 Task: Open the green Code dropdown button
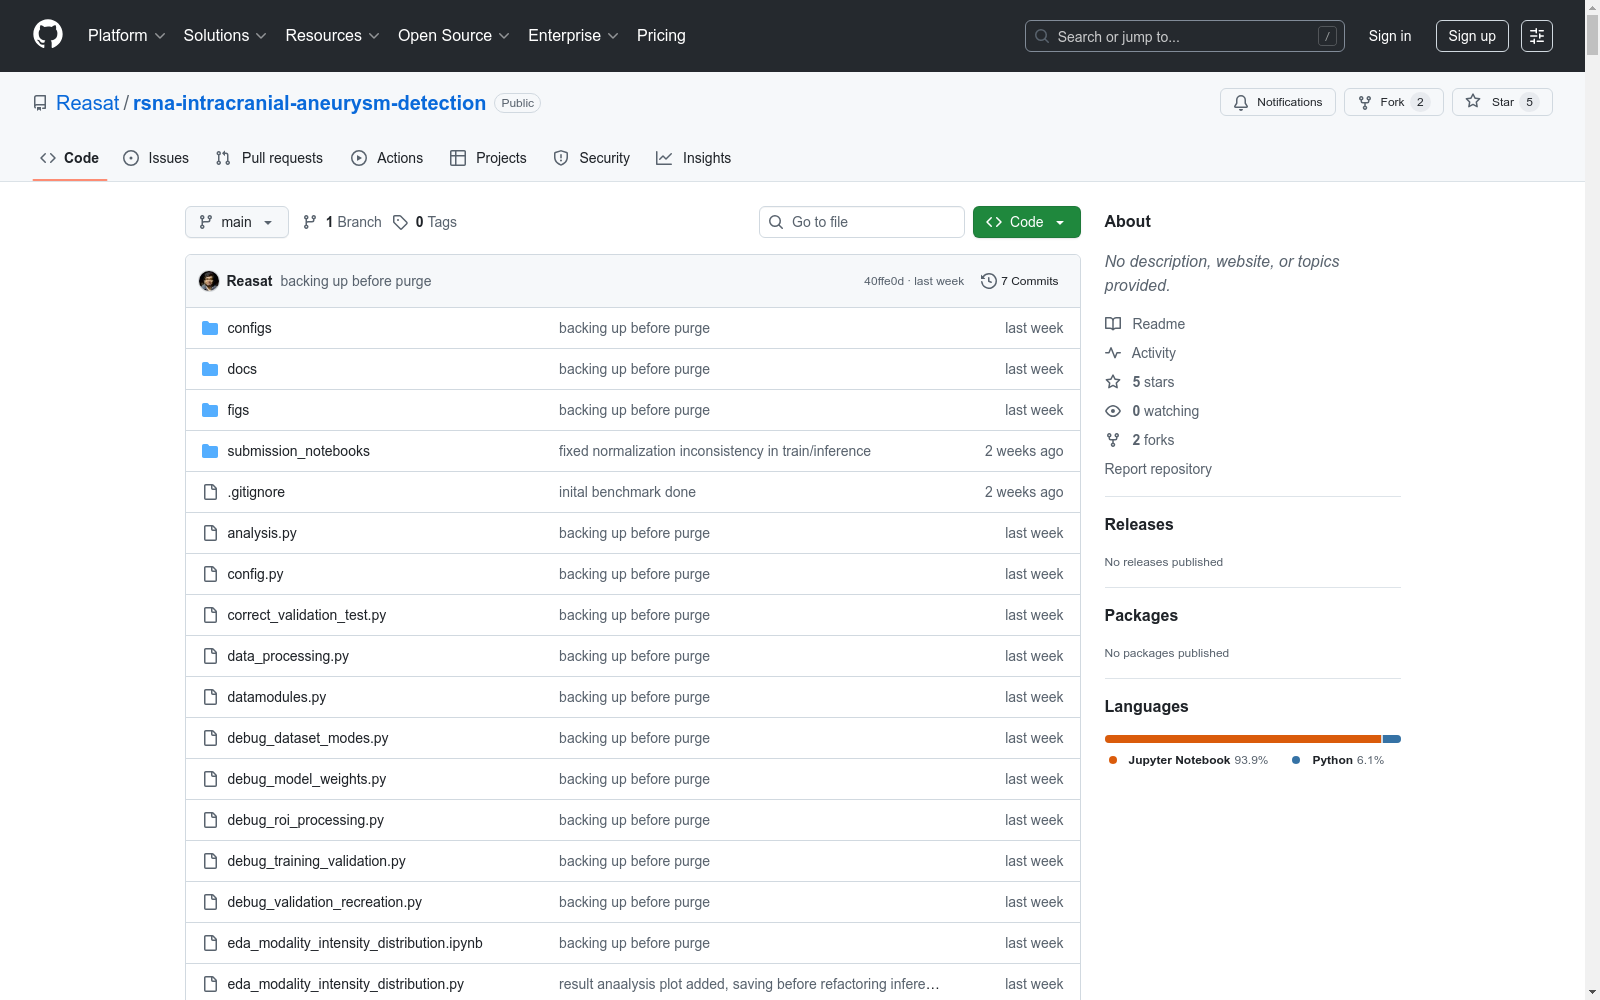click(1027, 222)
